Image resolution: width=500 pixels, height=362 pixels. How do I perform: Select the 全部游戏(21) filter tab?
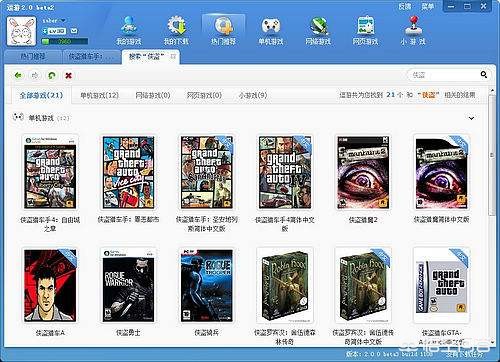(x=41, y=95)
